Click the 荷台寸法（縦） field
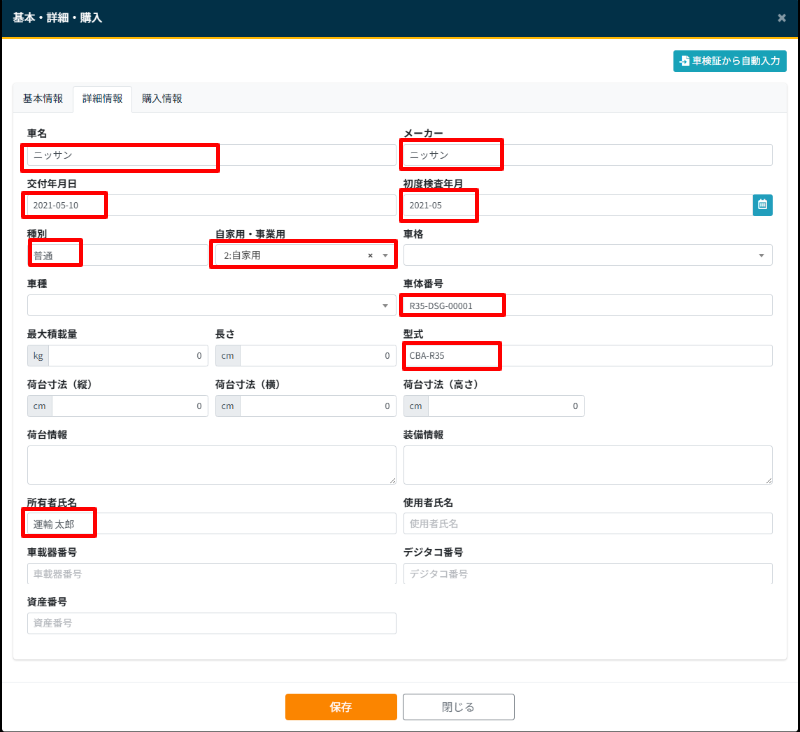 tap(130, 406)
